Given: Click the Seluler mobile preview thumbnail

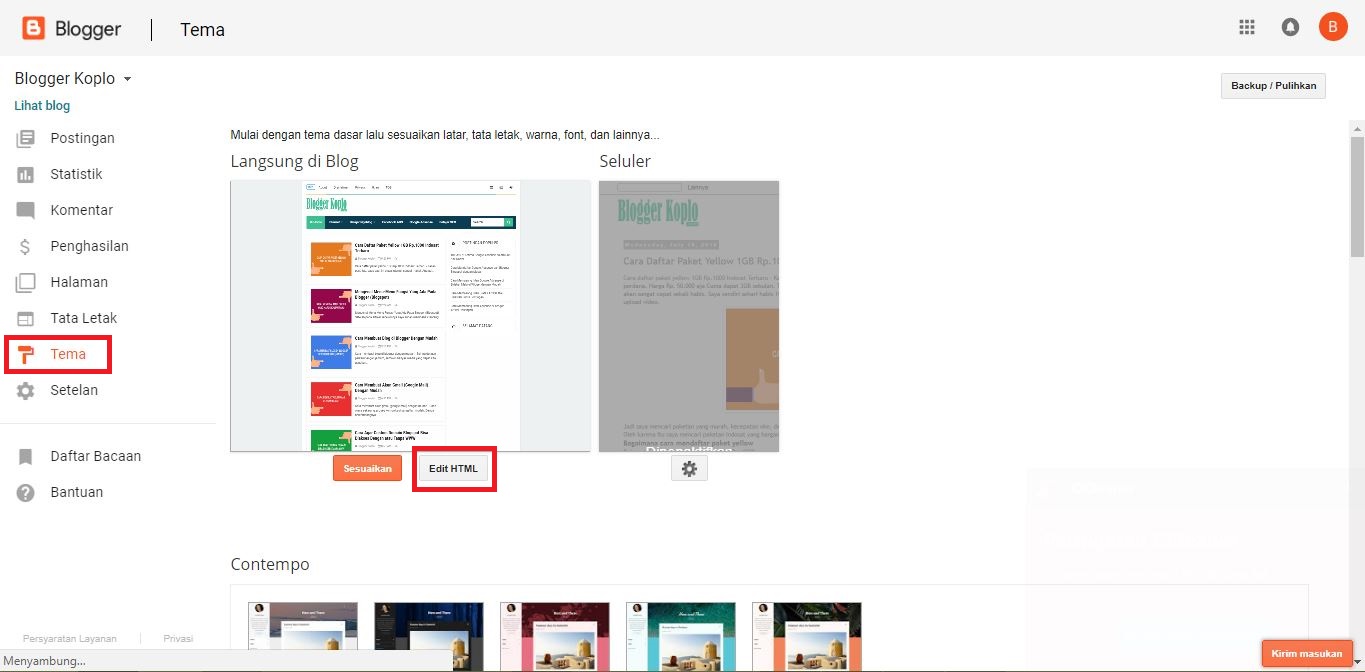Looking at the screenshot, I should (689, 316).
